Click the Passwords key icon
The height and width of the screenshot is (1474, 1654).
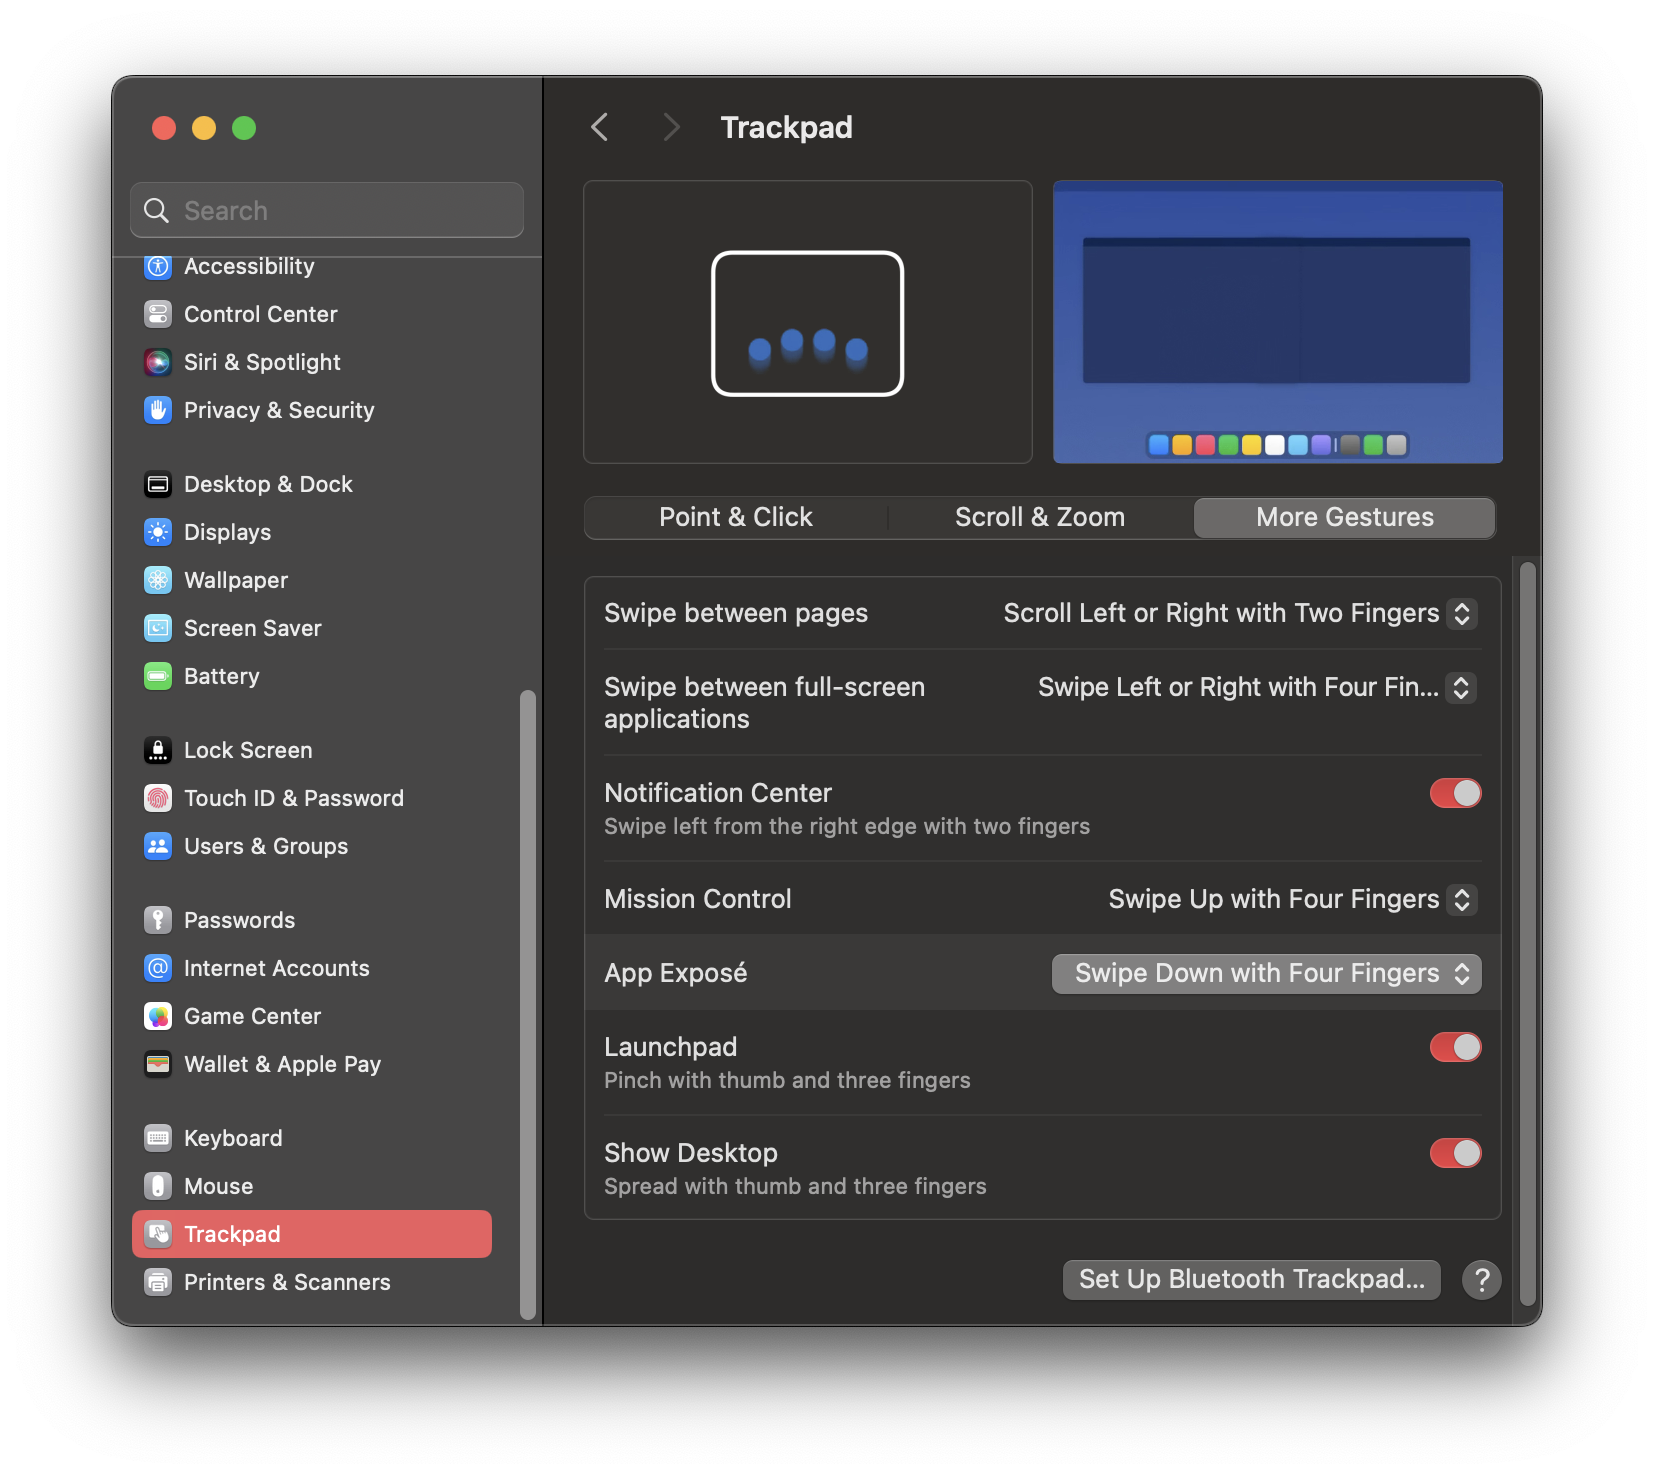pos(158,920)
